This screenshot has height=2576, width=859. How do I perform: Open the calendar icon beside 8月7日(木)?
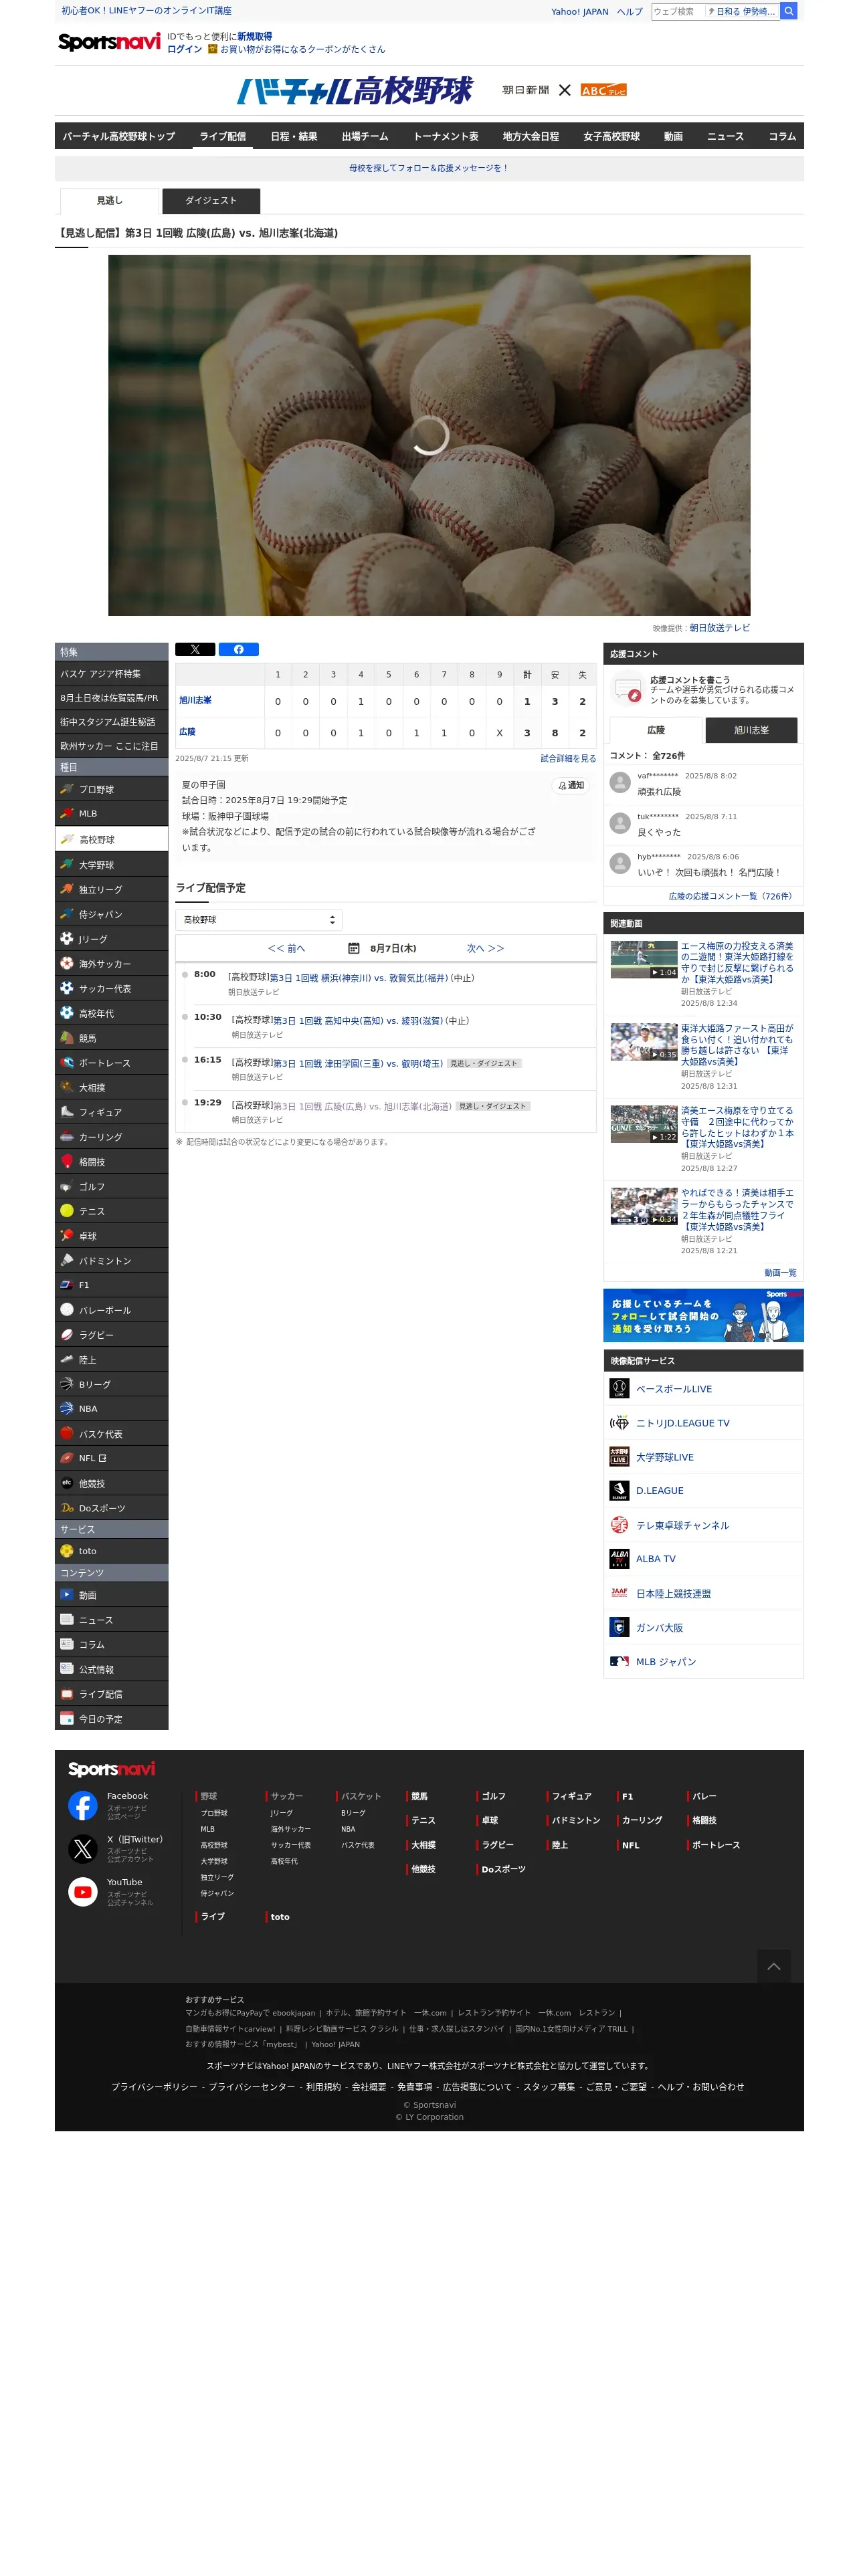coord(353,948)
